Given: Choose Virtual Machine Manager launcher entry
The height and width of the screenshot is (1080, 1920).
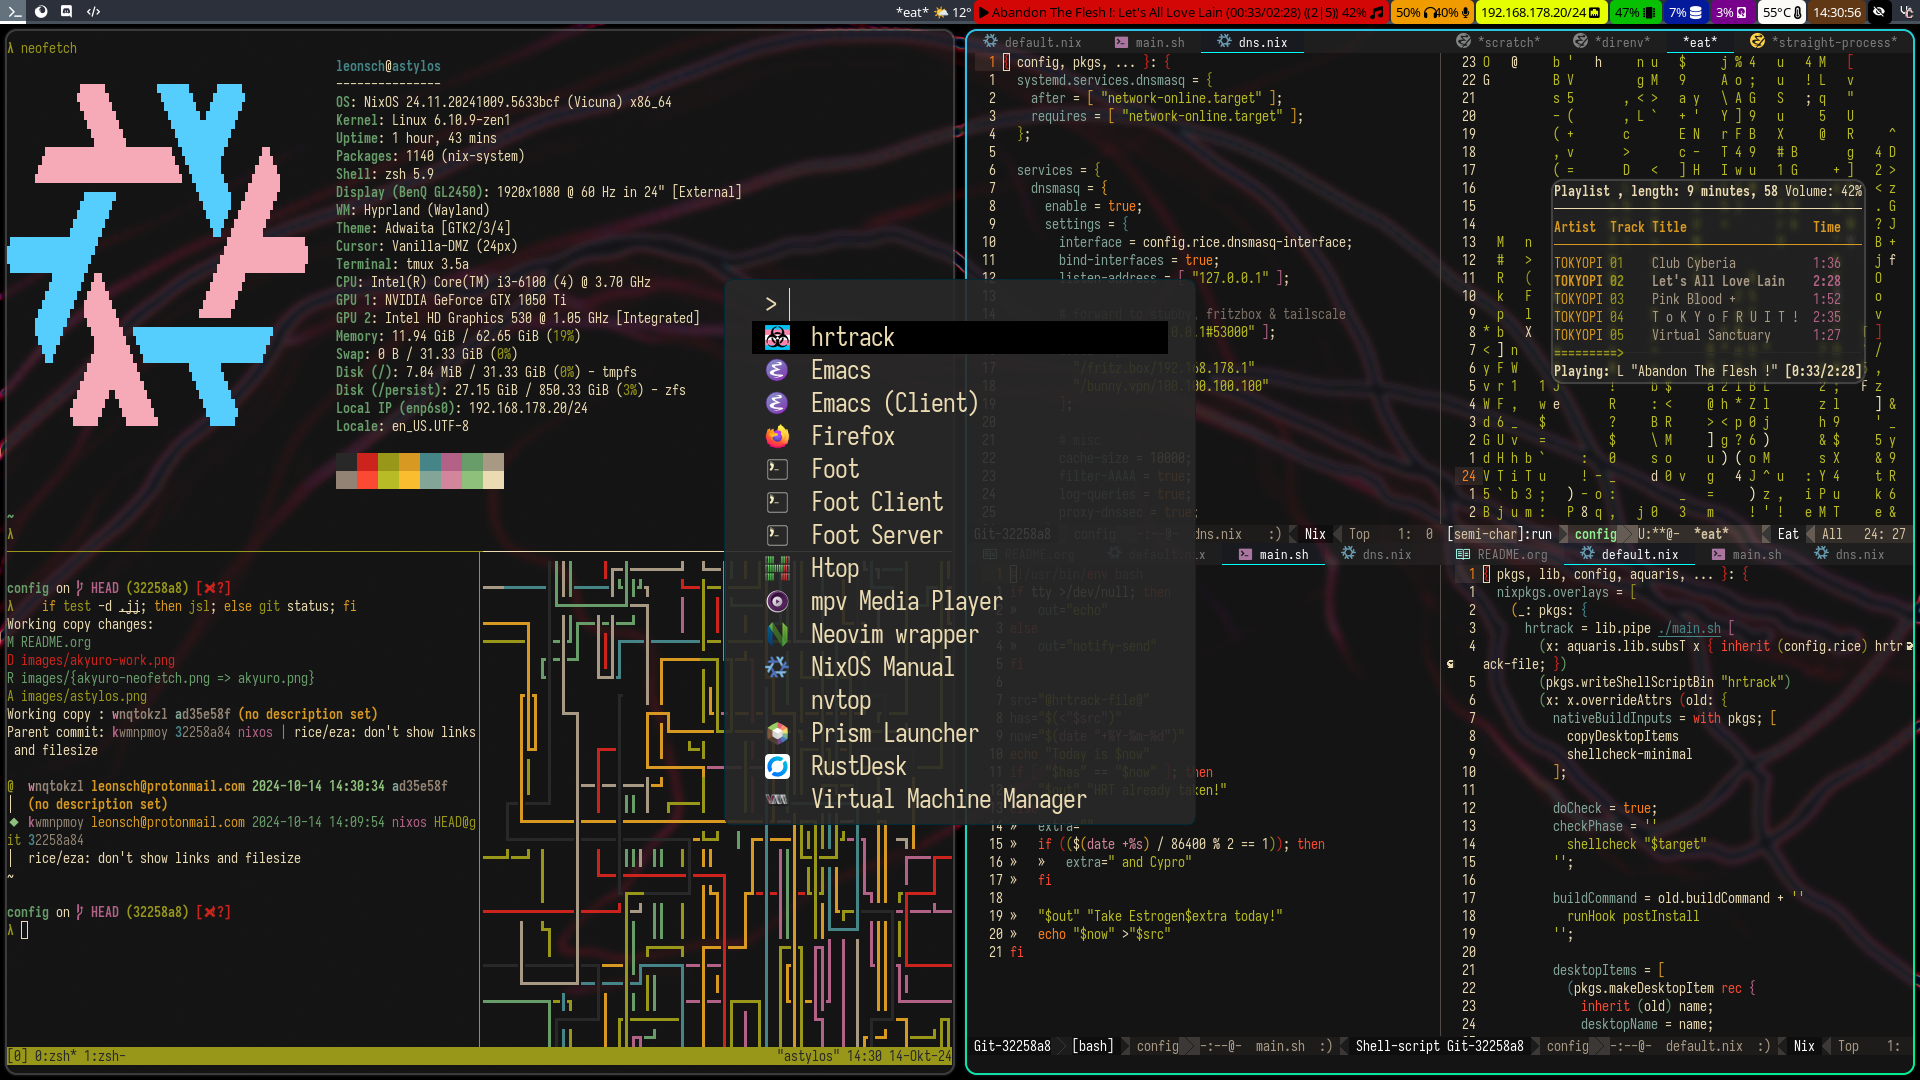Looking at the screenshot, I should [x=947, y=800].
